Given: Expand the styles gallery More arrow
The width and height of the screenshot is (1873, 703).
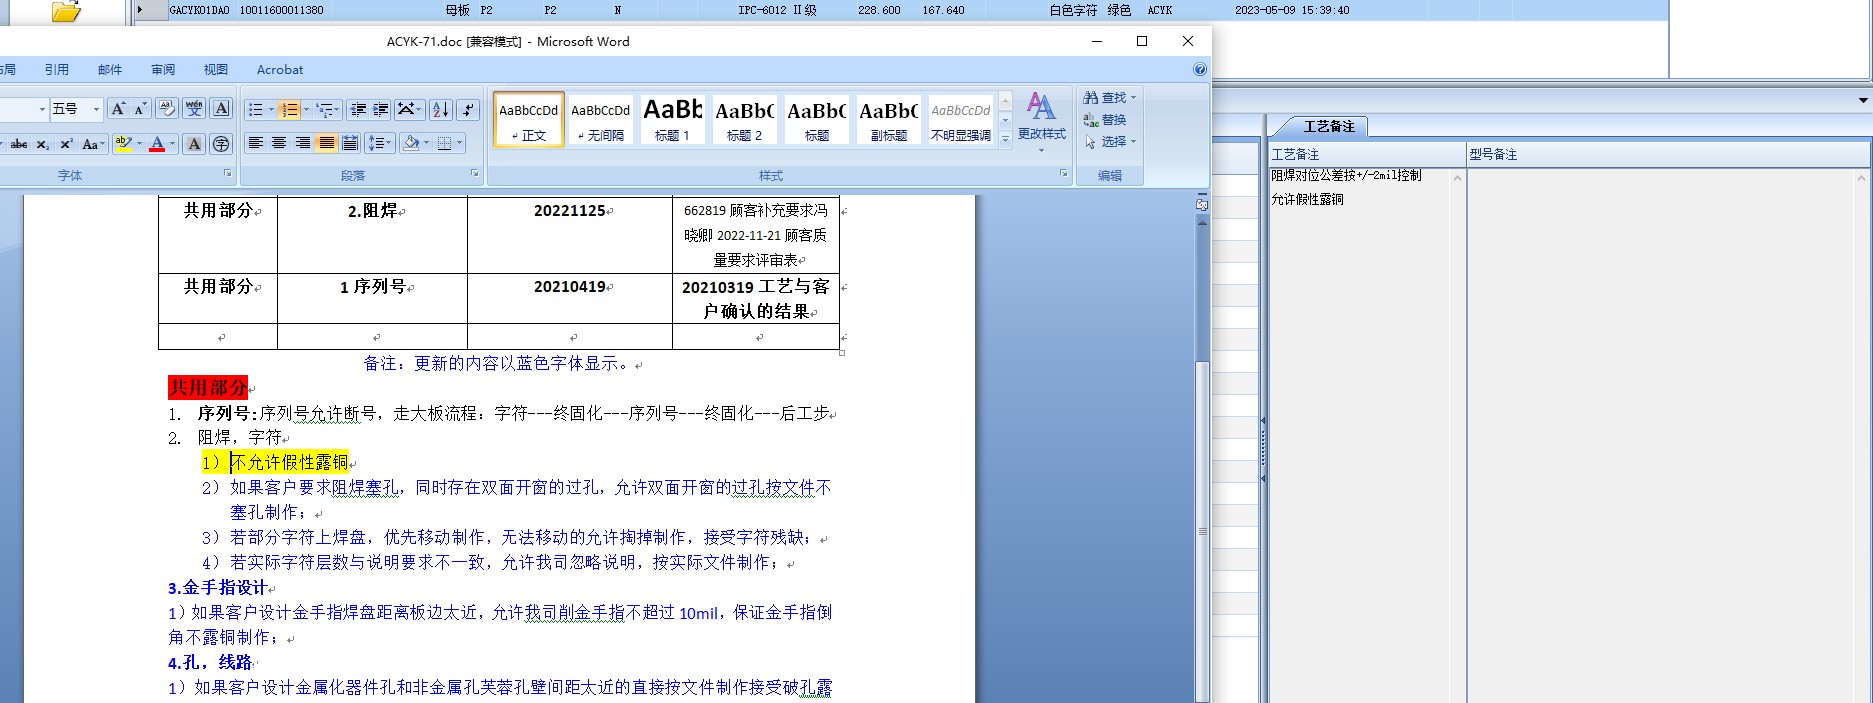Looking at the screenshot, I should pos(1006,139).
